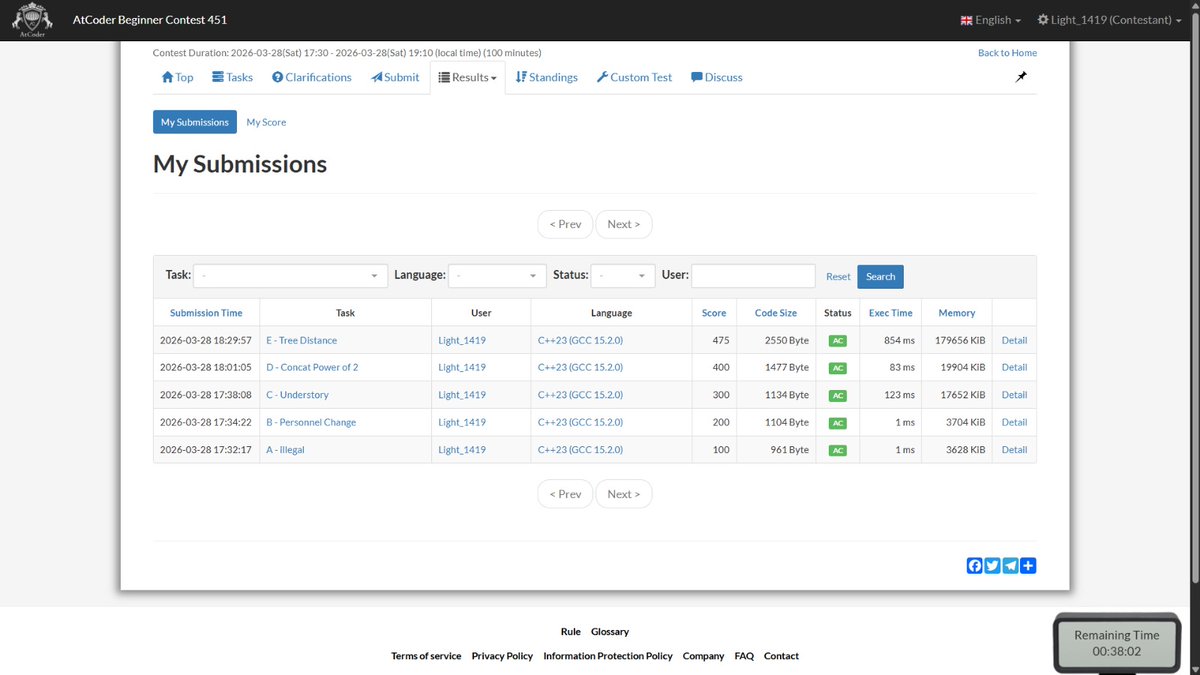Share the page on Telegram

1010,566
